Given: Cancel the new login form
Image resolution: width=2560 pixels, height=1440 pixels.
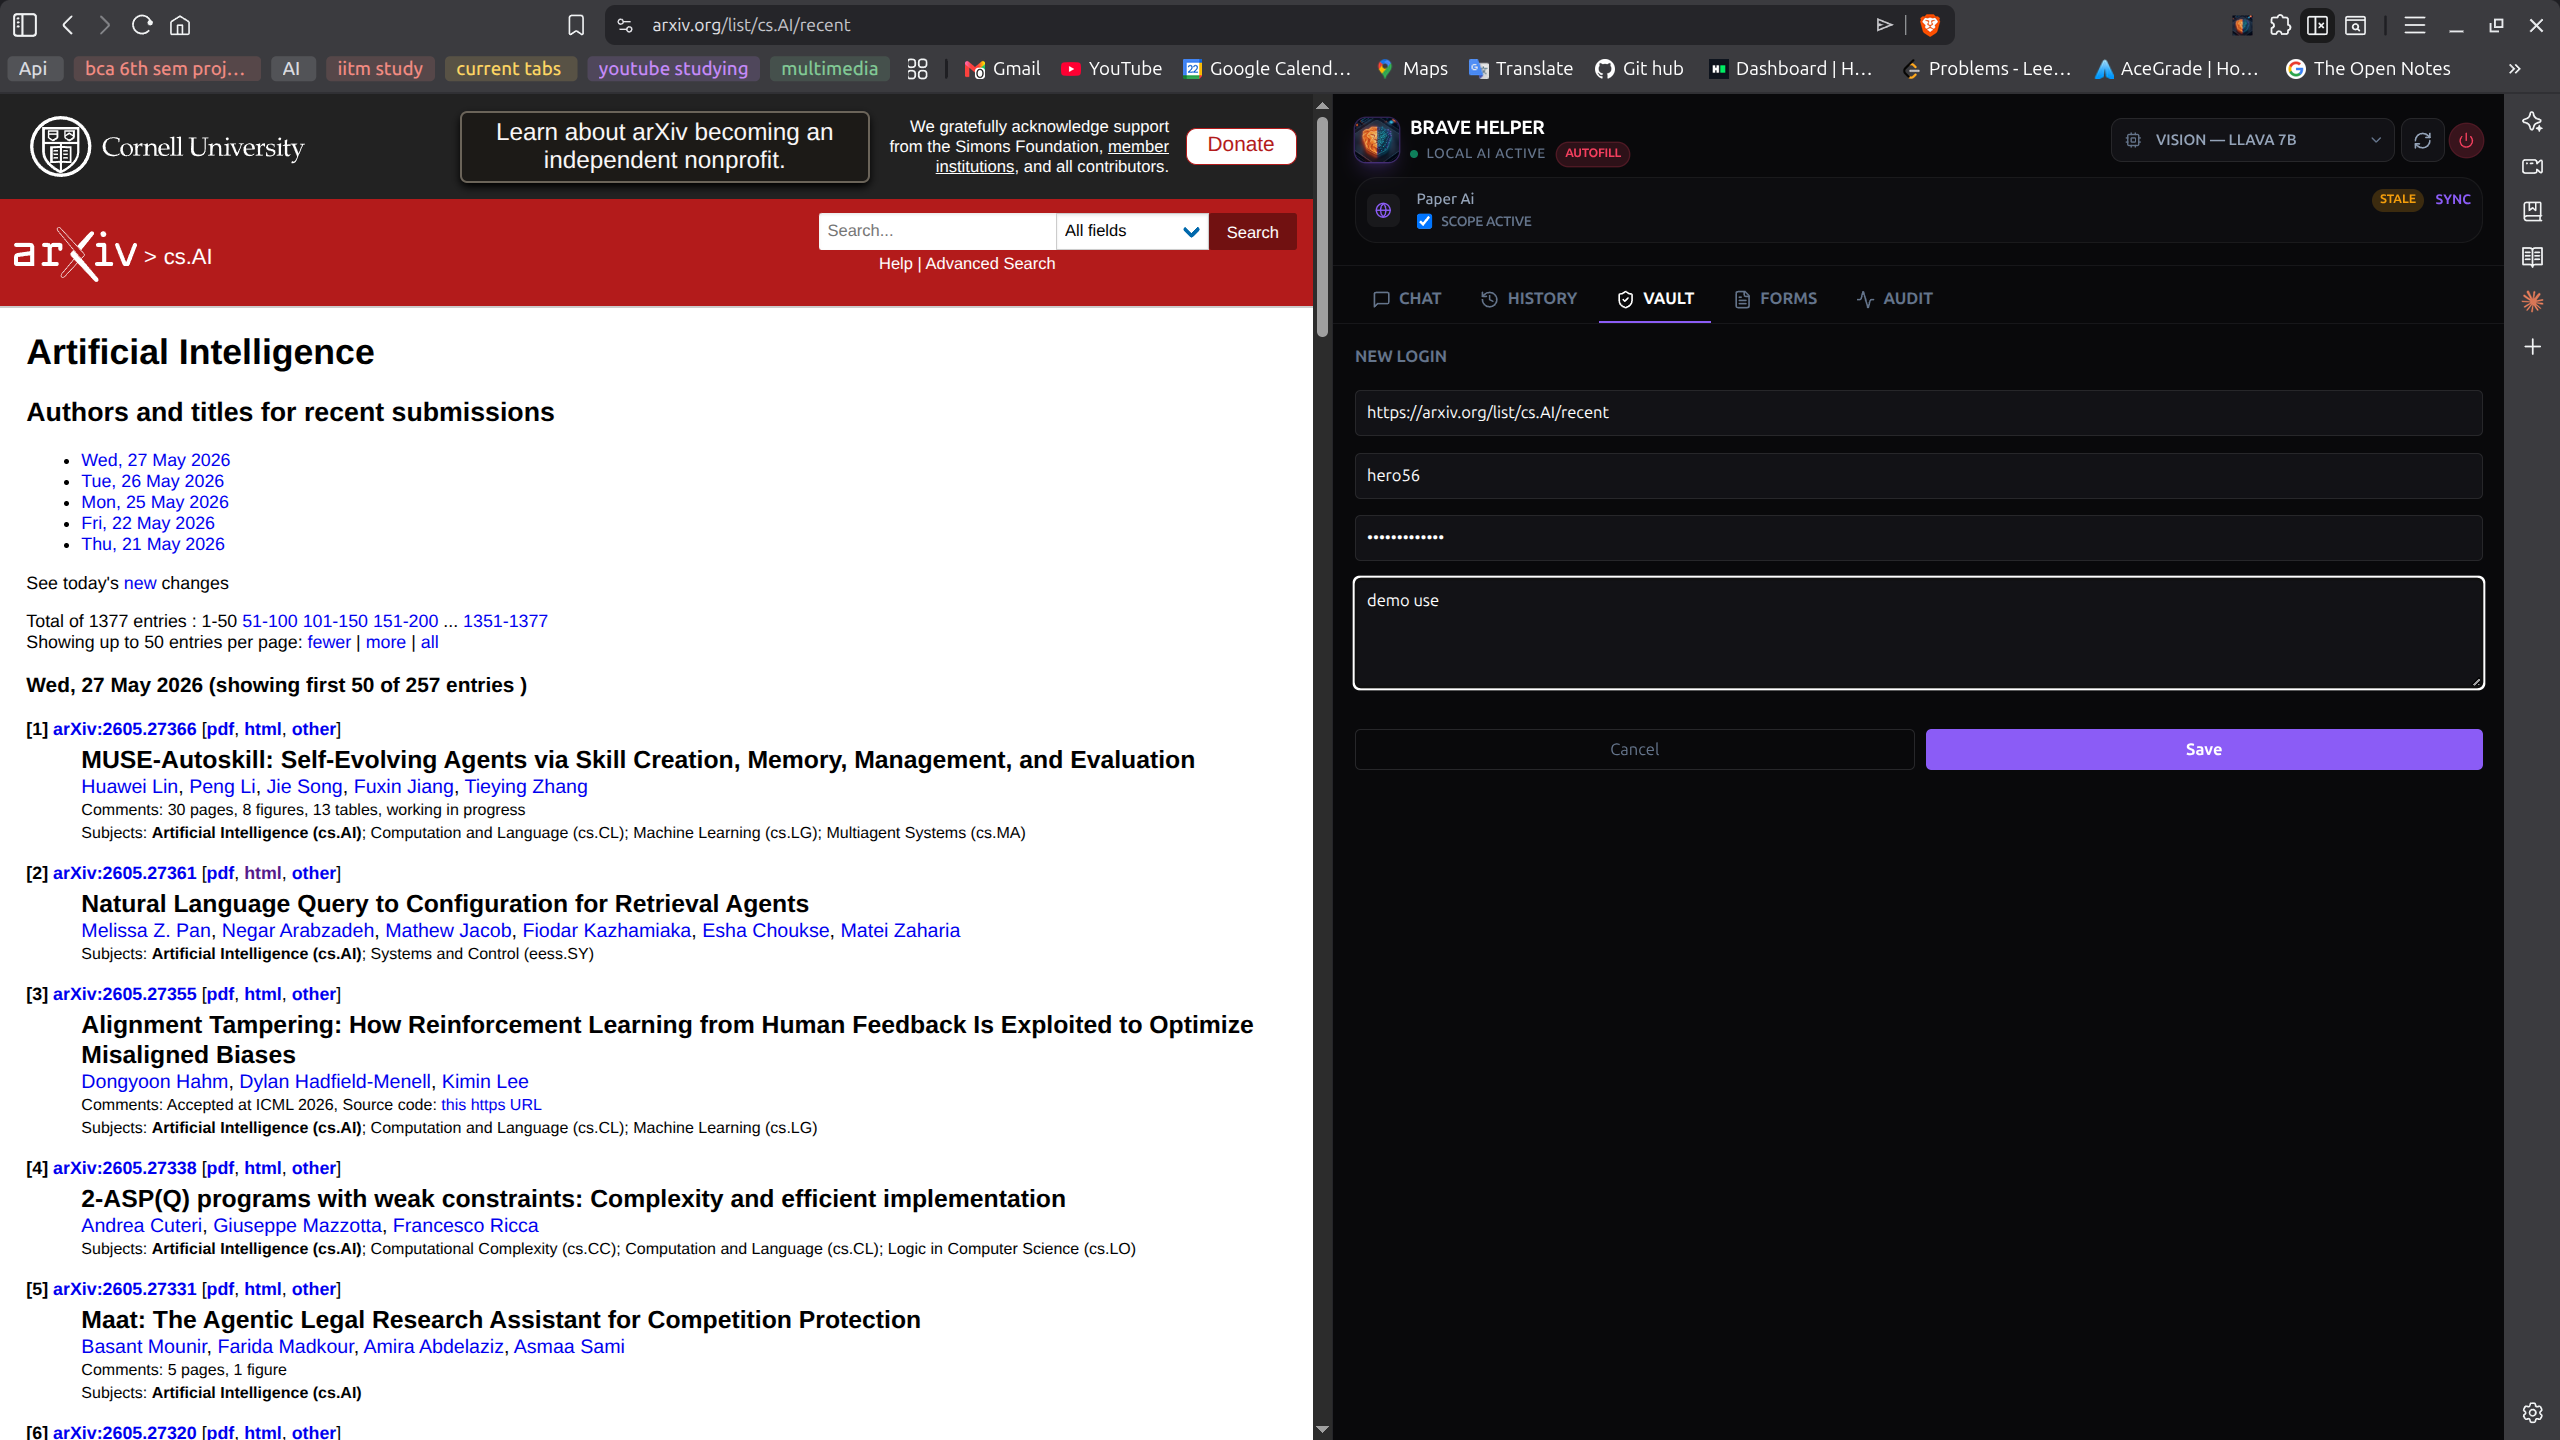Looking at the screenshot, I should 1634,749.
